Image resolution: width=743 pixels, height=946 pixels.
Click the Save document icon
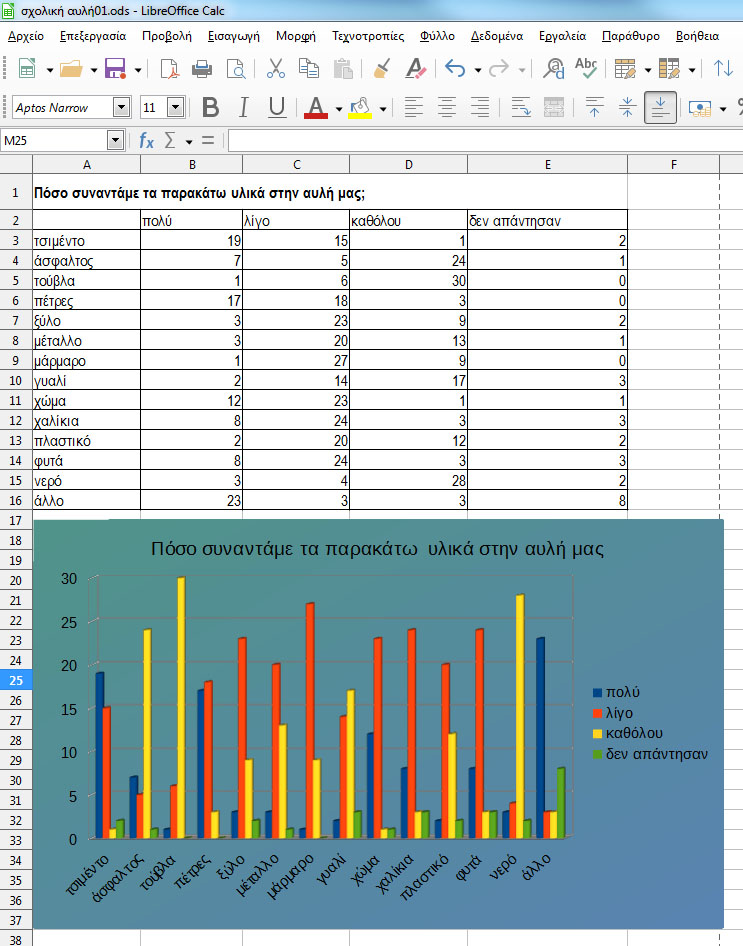115,69
